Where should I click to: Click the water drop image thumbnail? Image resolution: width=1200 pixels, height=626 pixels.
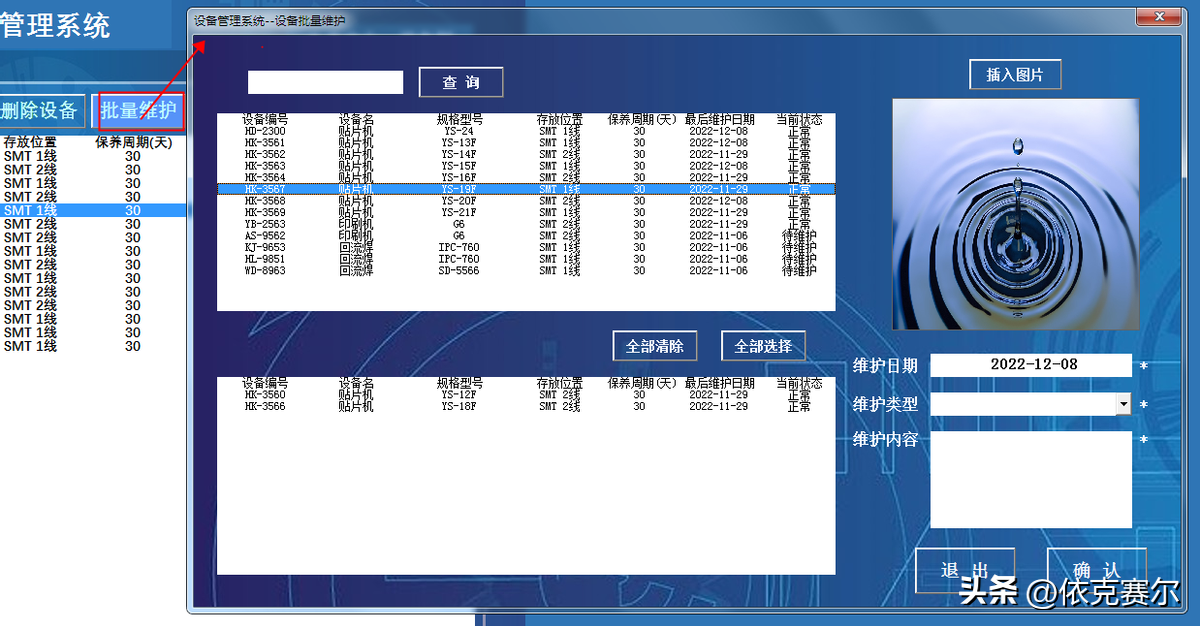pyautogui.click(x=1015, y=214)
